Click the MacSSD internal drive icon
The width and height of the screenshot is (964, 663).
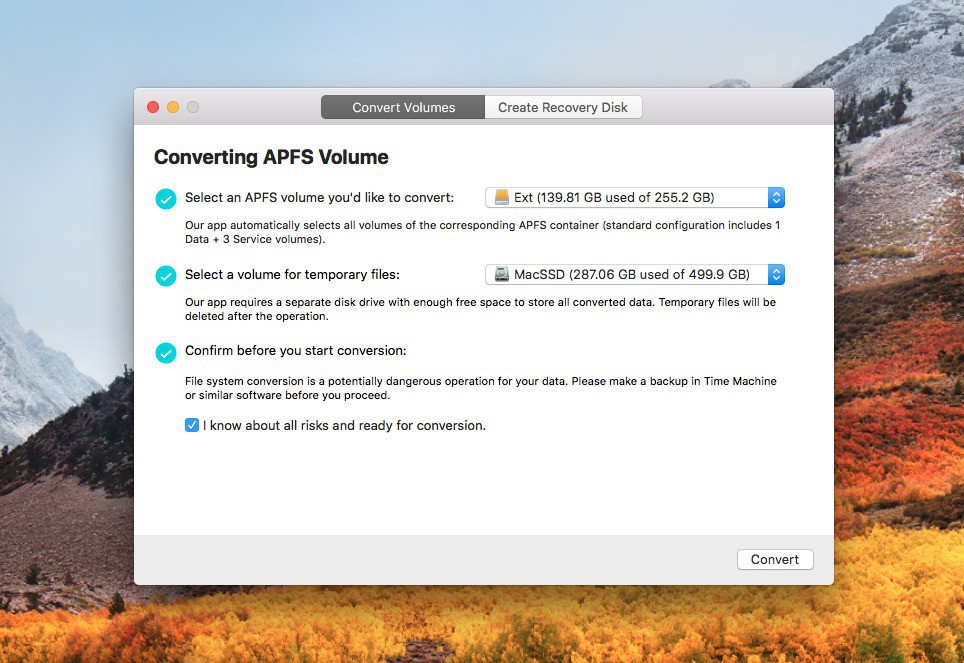[x=502, y=274]
